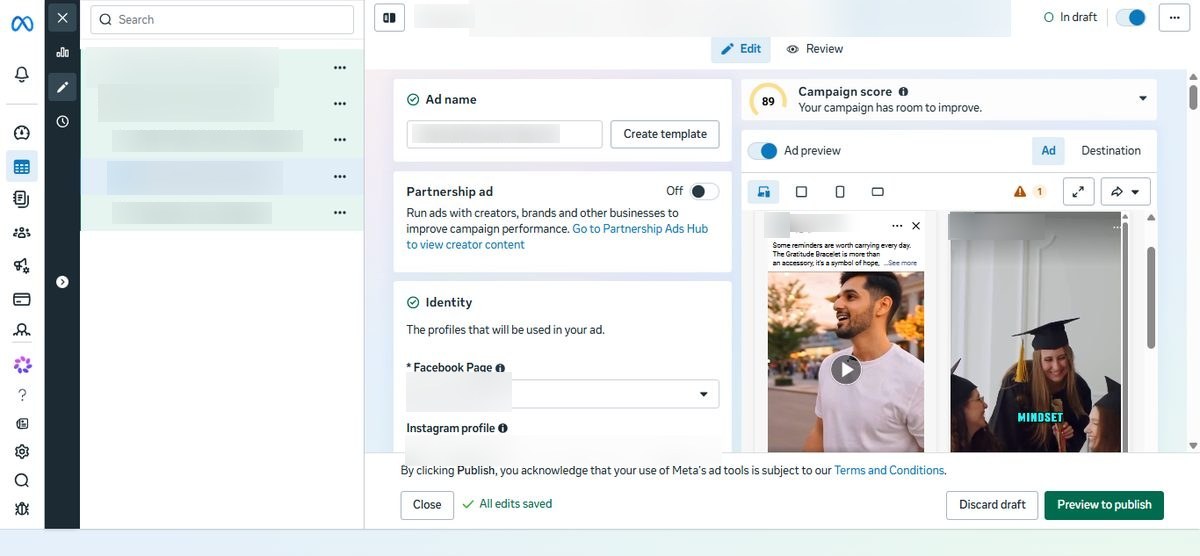The height and width of the screenshot is (556, 1200).
Task: Open the purple flower AI icon
Action: point(22,364)
